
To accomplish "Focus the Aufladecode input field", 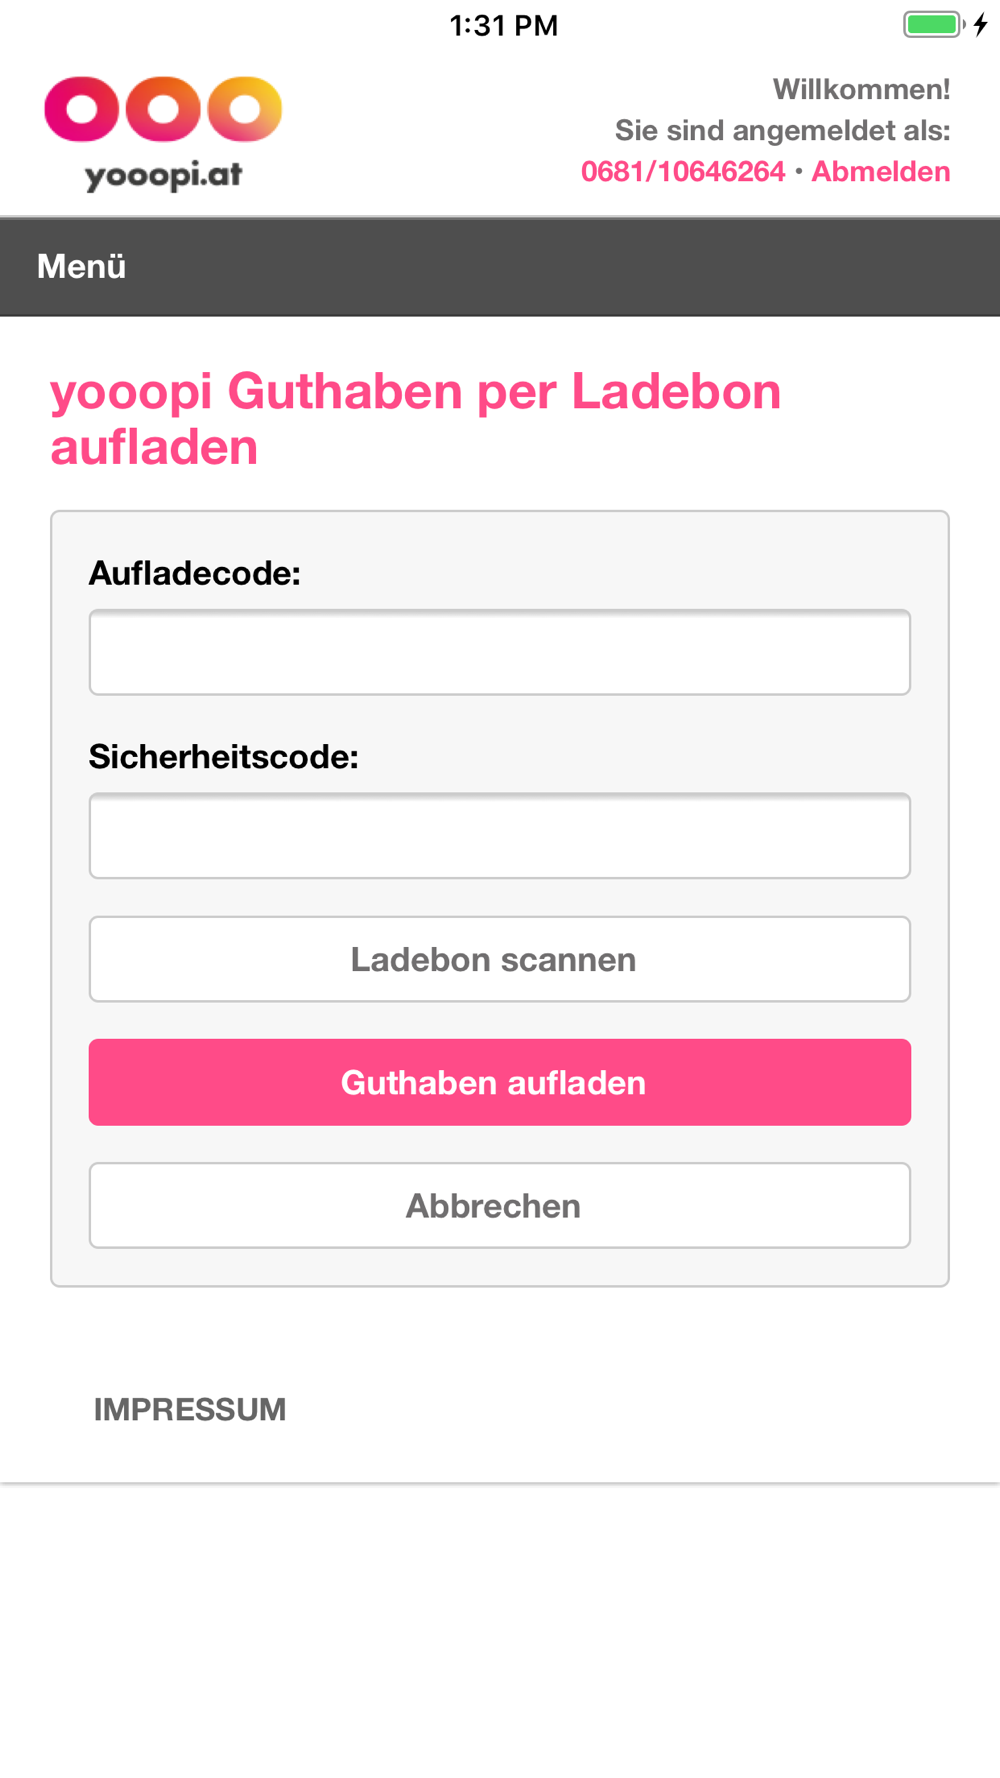I will (500, 652).
